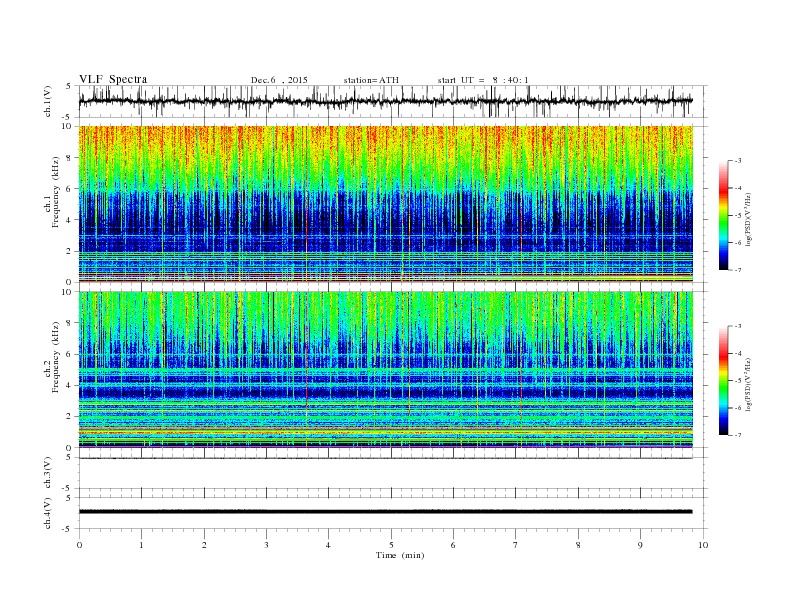Click the "VLF Spectra" plot title
Image resolution: width=792 pixels, height=612 pixels.
click(113, 79)
